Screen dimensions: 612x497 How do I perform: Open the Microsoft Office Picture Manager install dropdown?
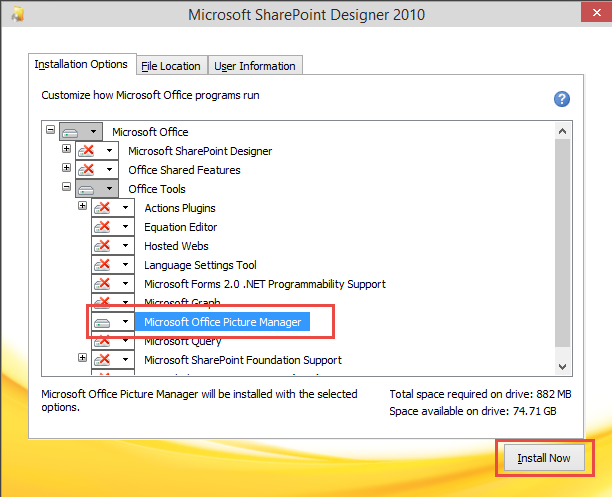(126, 322)
